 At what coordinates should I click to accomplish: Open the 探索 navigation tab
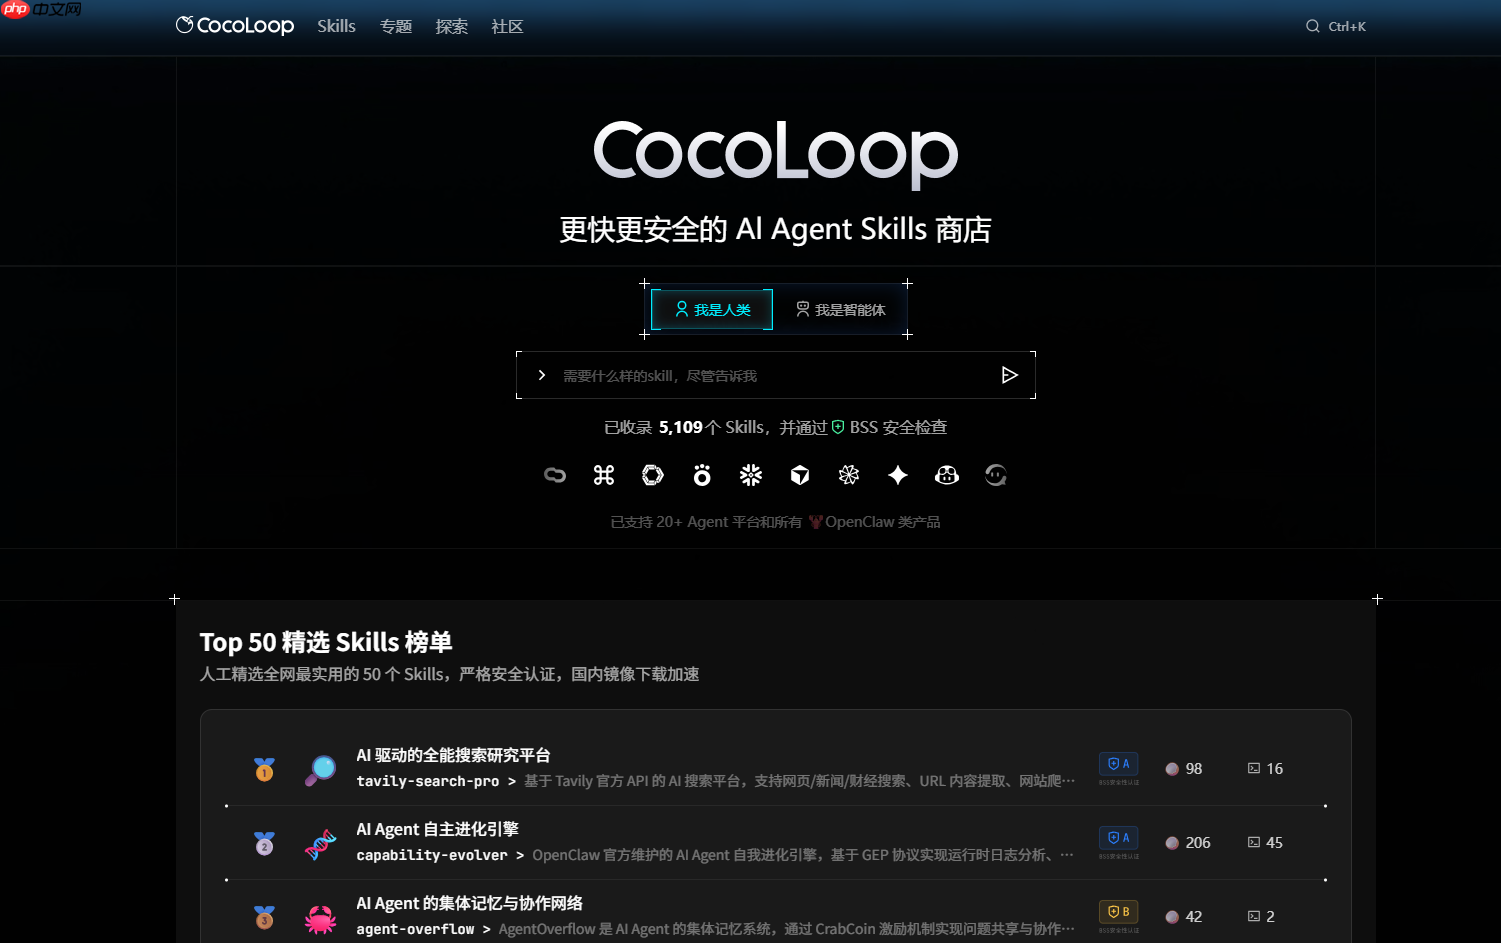[x=451, y=26]
